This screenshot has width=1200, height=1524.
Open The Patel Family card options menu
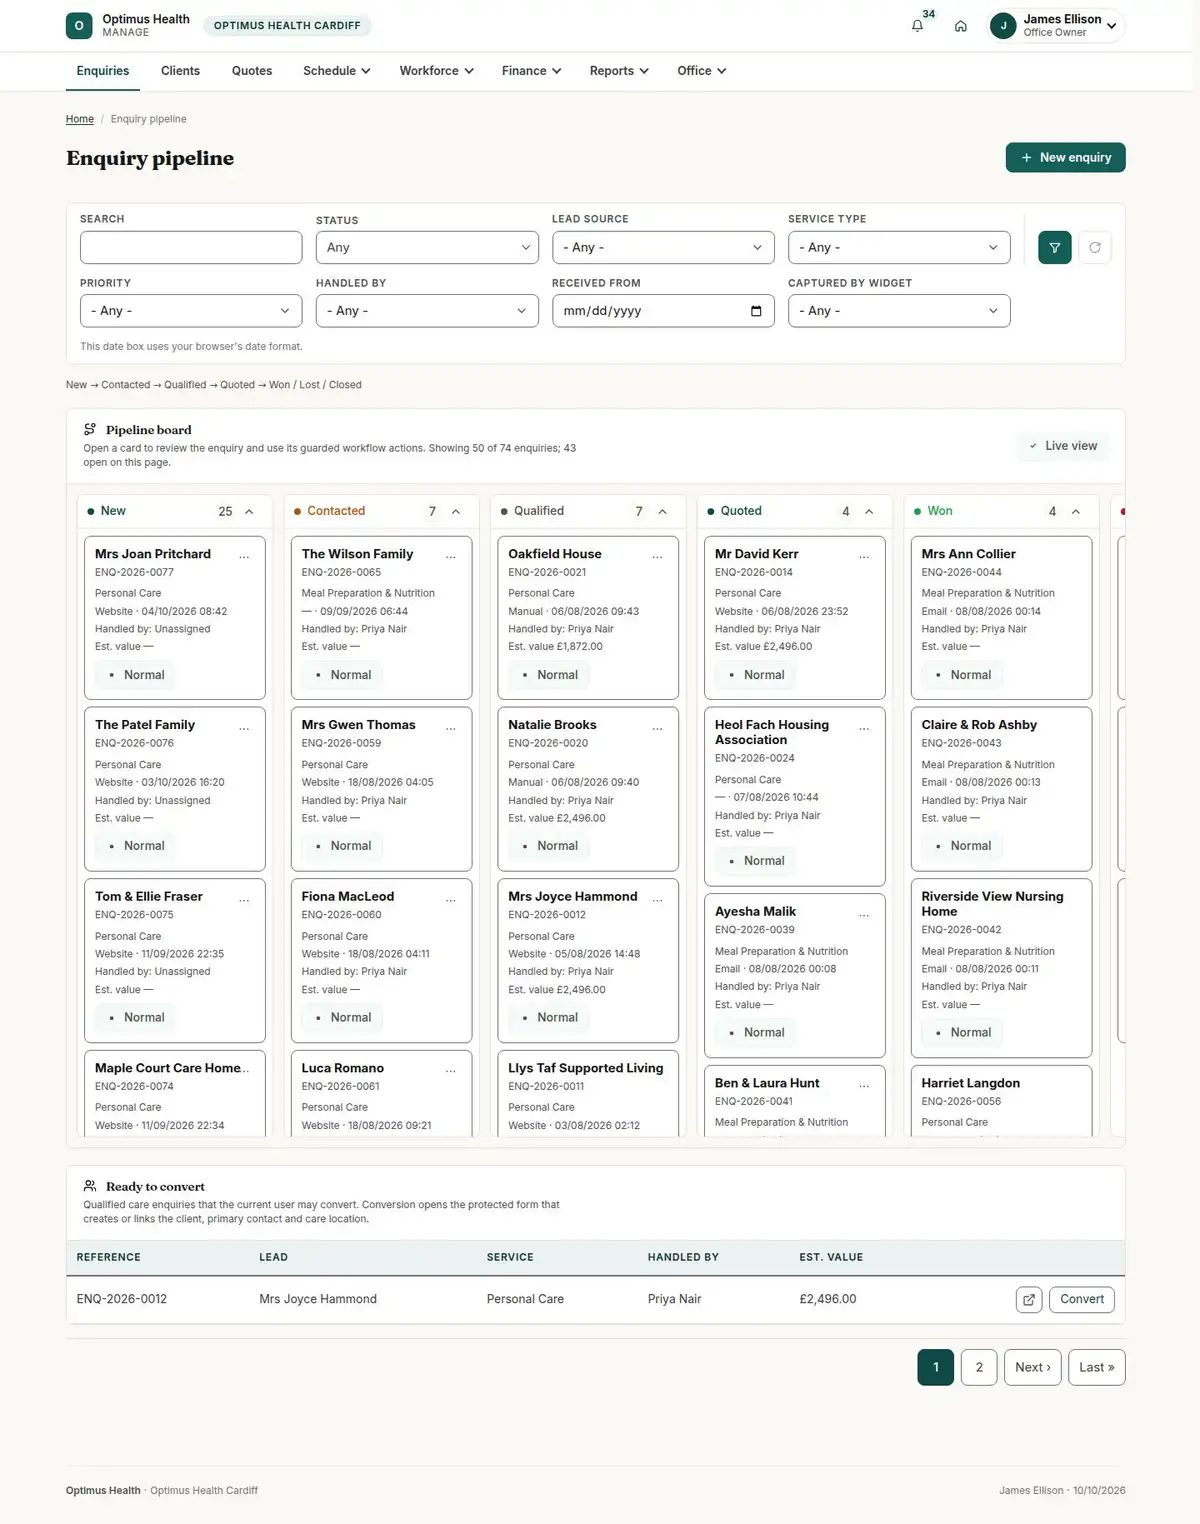pos(244,727)
